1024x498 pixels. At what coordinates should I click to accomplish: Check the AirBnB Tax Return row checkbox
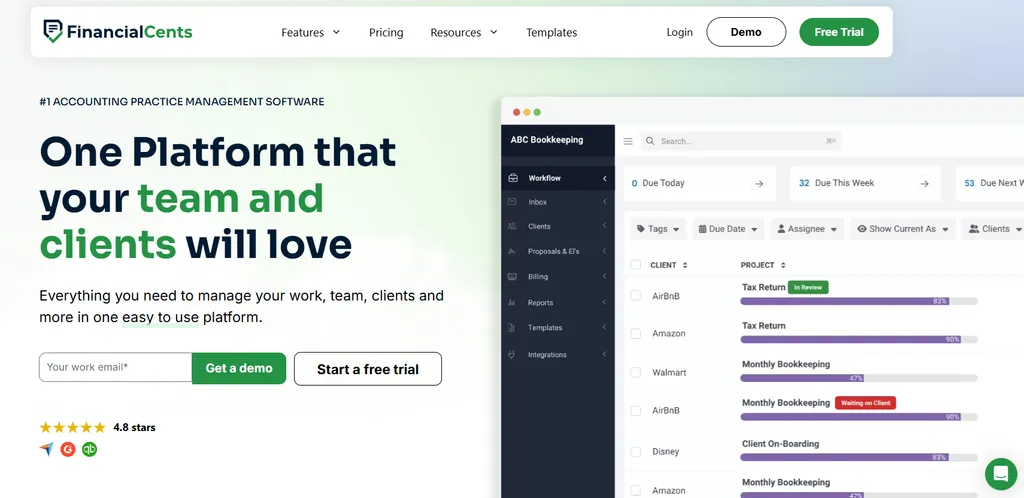[x=635, y=296]
